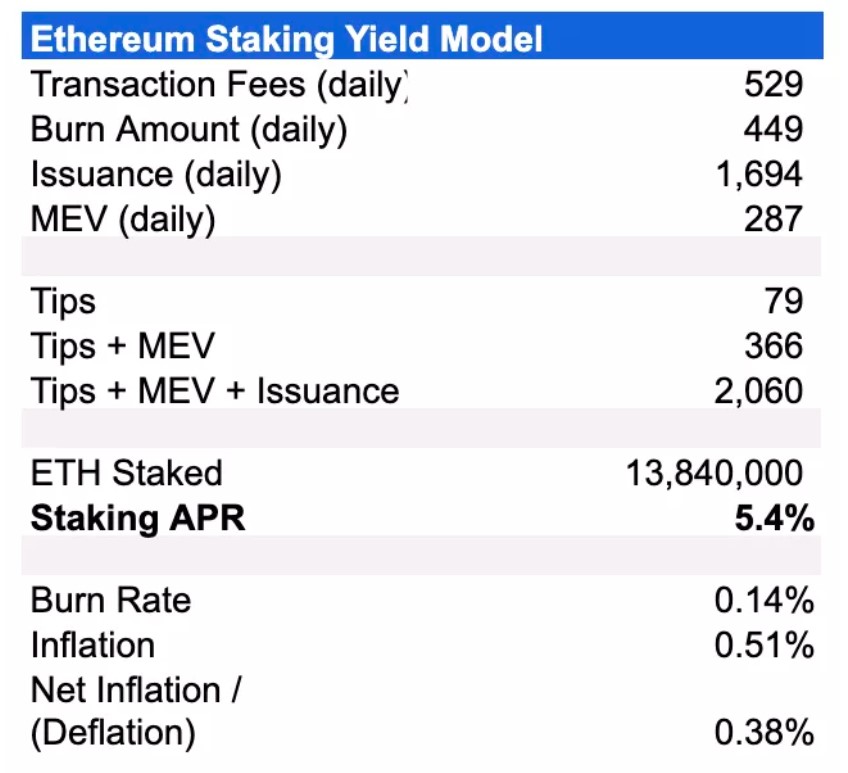Click the 366 Tips + MEV value
This screenshot has width=848, height=773.
[x=774, y=346]
